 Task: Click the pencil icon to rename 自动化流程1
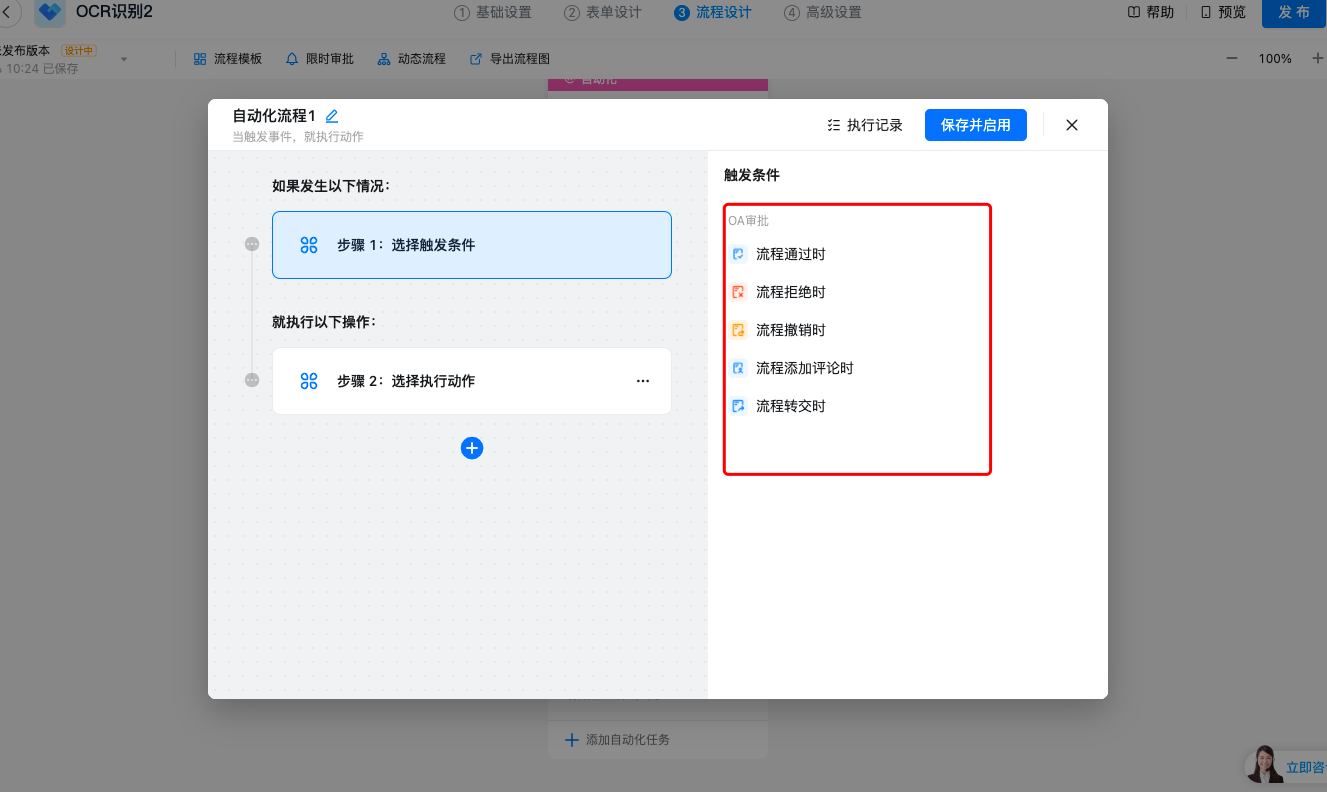pyautogui.click(x=332, y=116)
